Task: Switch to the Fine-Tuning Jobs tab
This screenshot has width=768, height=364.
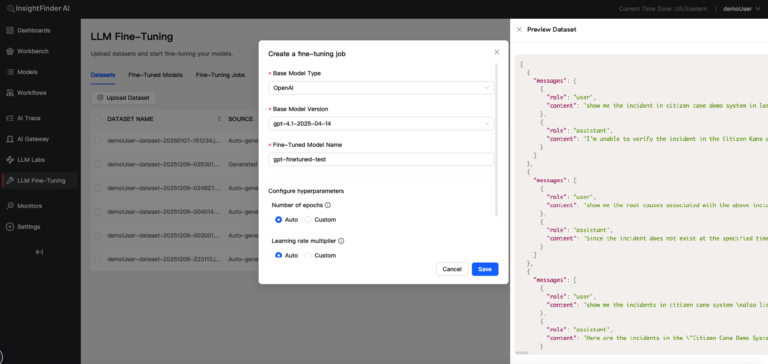Action: click(220, 75)
